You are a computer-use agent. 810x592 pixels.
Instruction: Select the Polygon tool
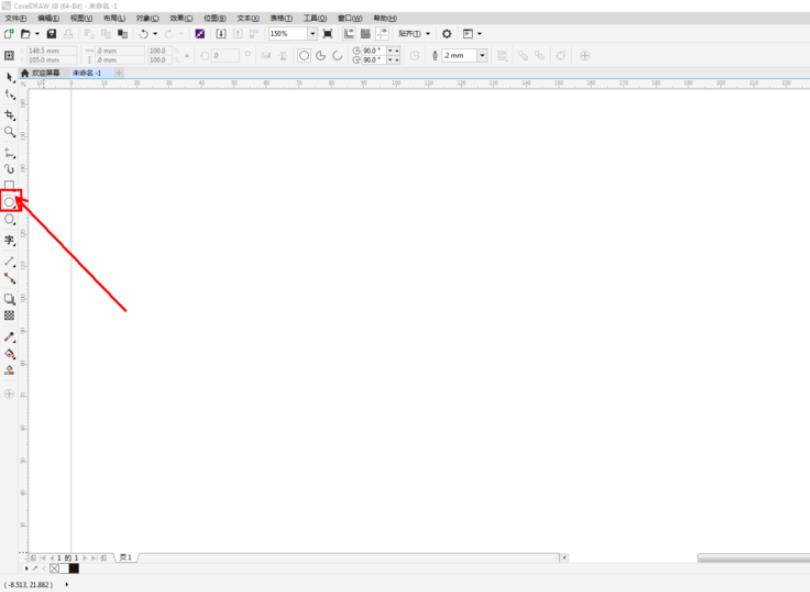[x=10, y=220]
